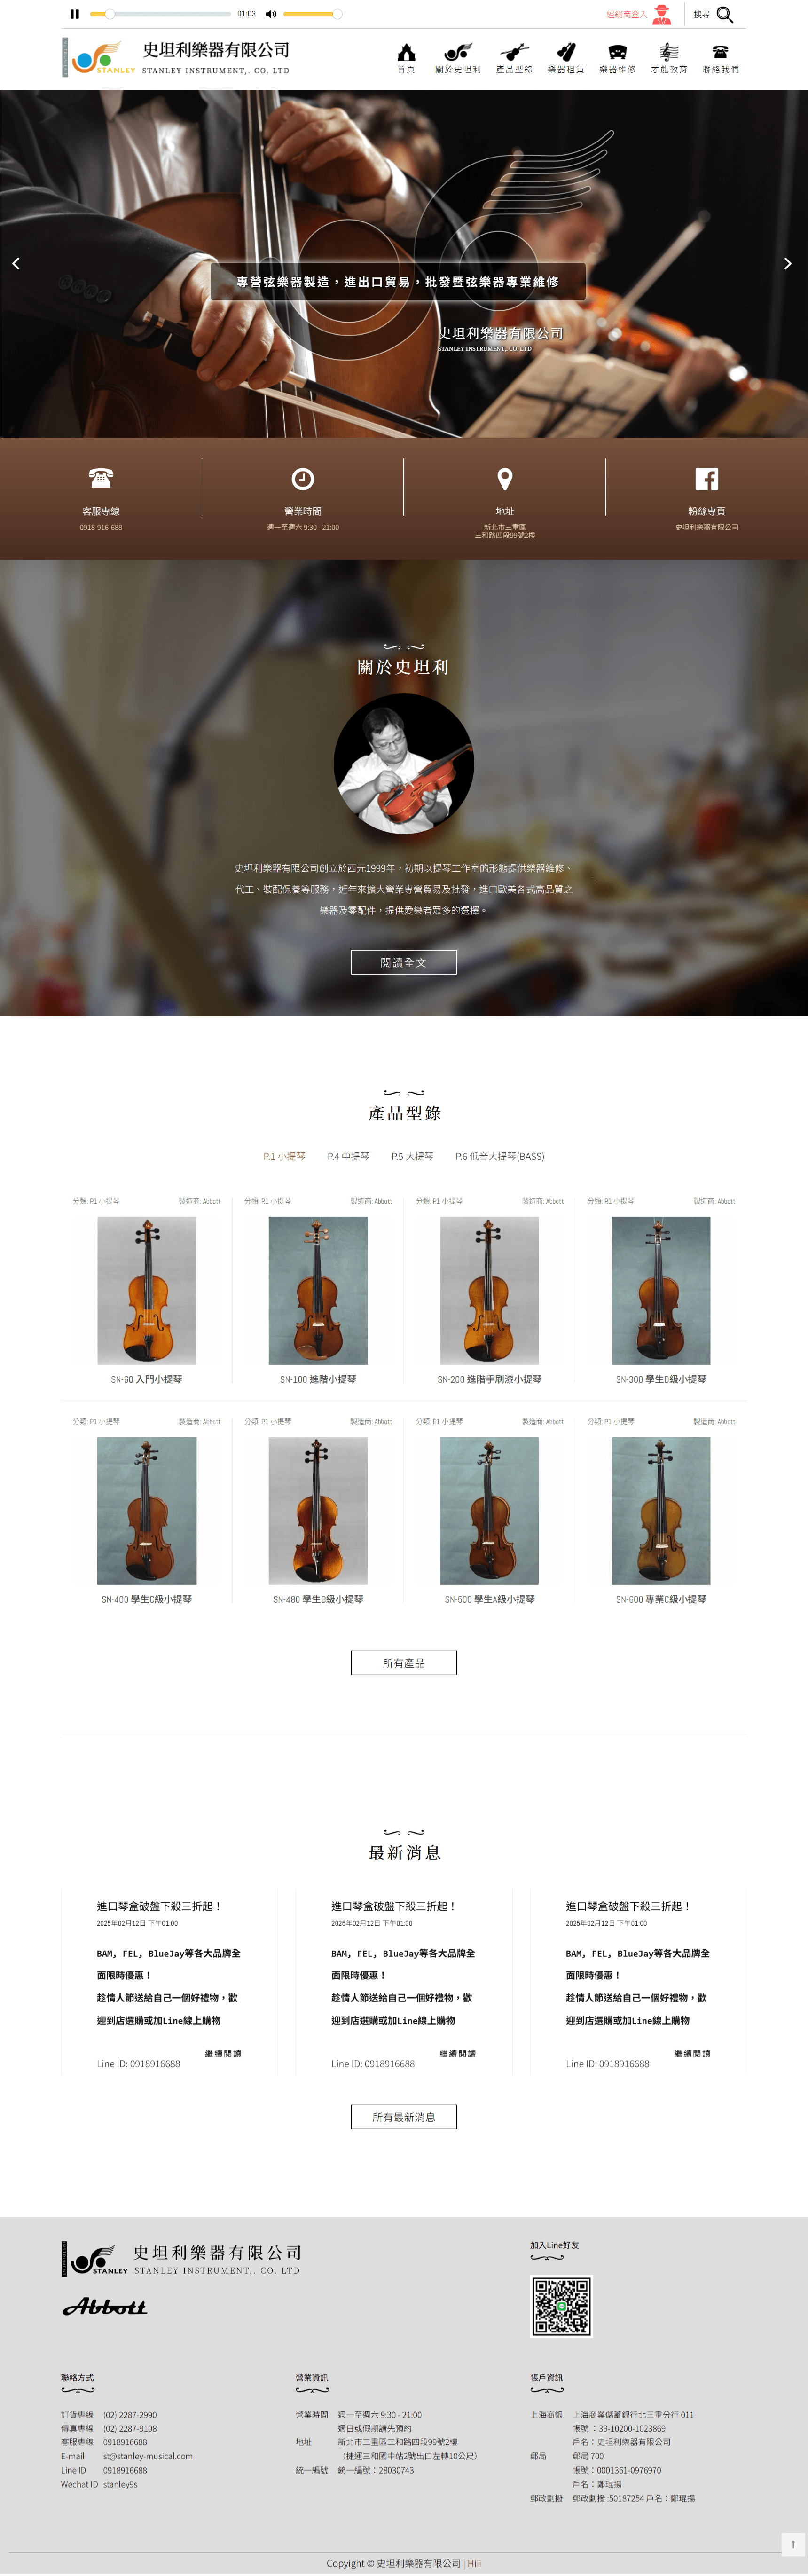Click the 所有產品 button
808x2576 pixels.
tap(404, 1663)
